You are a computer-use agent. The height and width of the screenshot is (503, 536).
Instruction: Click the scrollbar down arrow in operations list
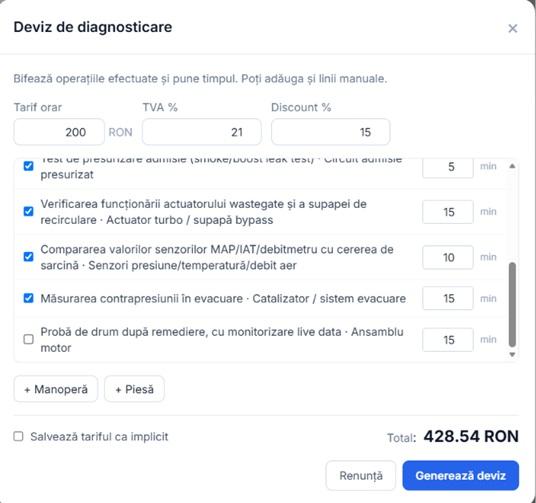click(512, 354)
